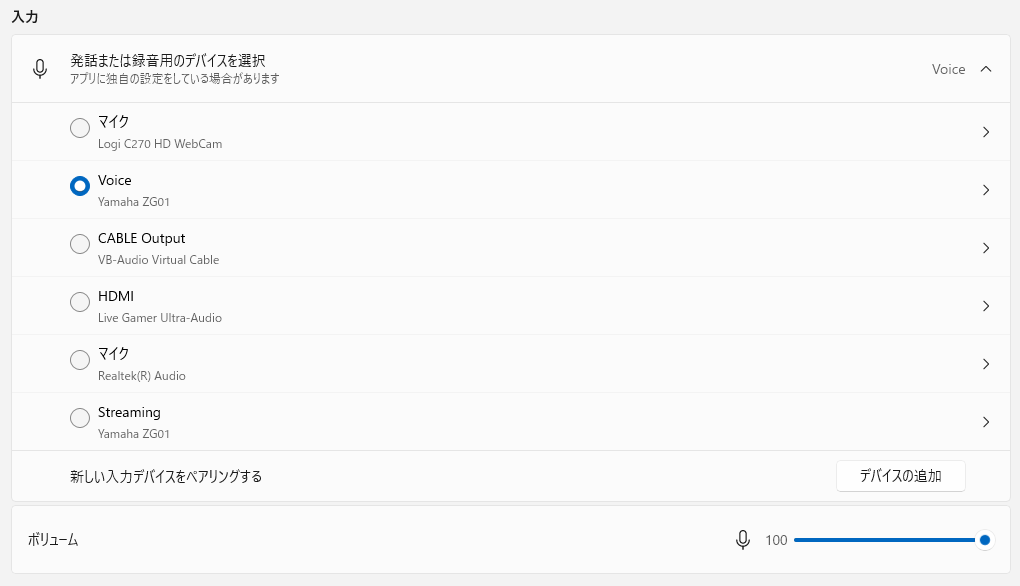
Task: Click the input volume slider track
Action: (889, 540)
